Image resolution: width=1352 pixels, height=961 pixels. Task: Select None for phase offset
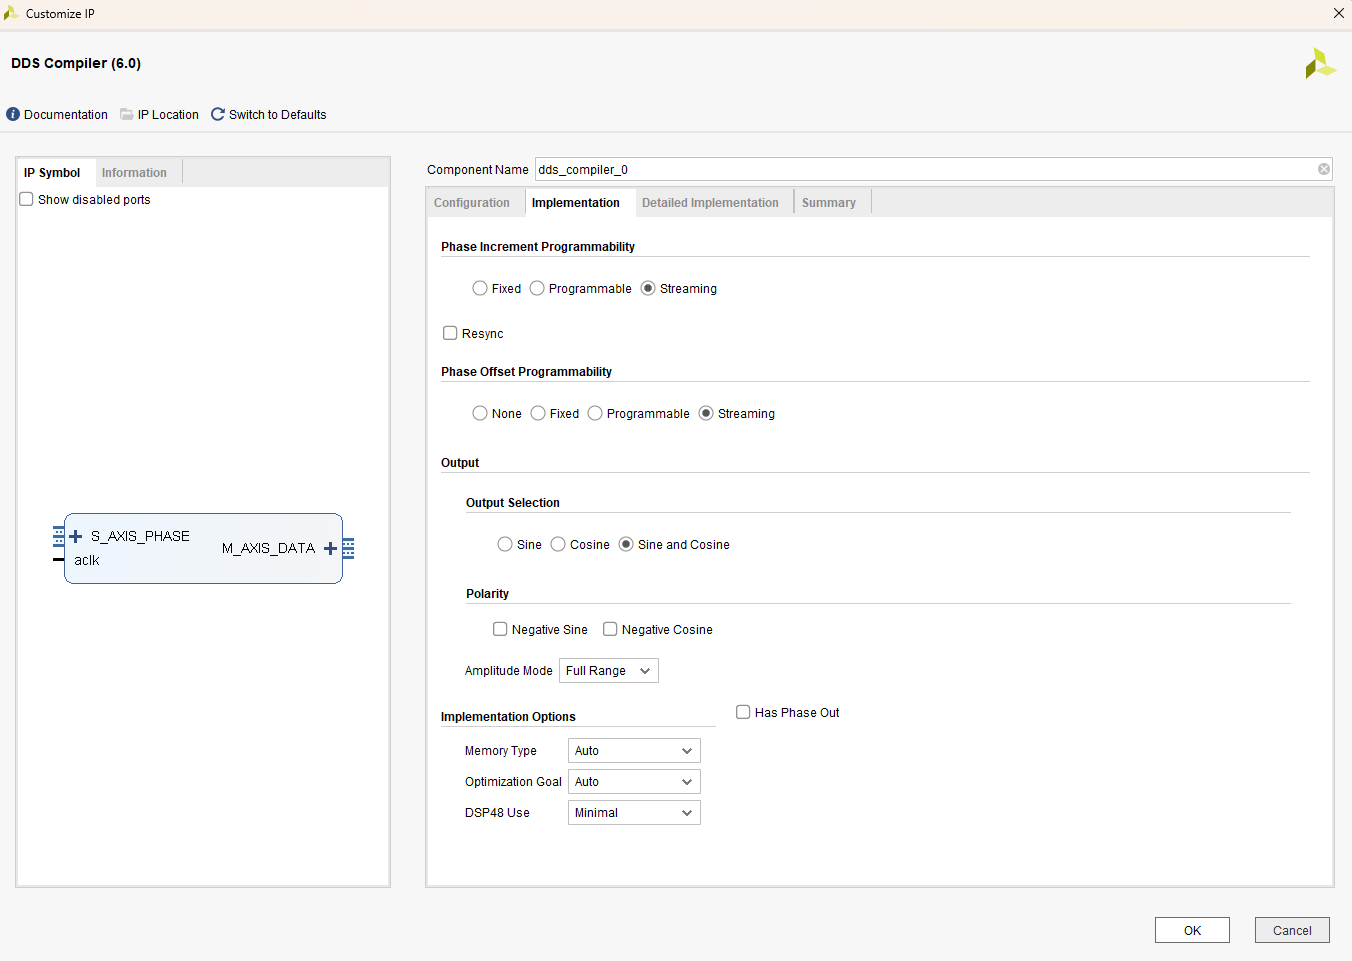[x=480, y=413]
